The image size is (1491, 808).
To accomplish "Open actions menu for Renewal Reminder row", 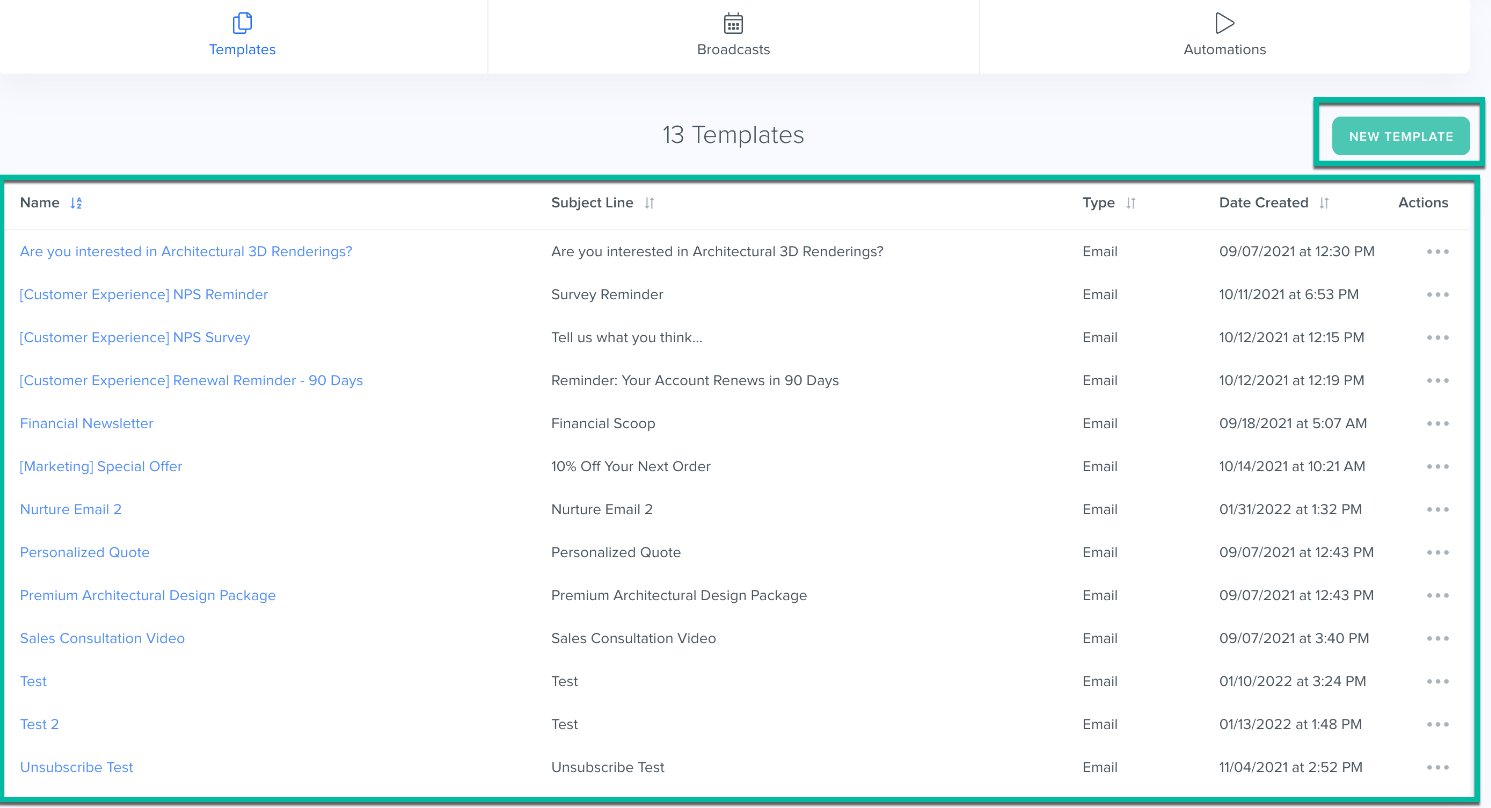I will click(1438, 381).
